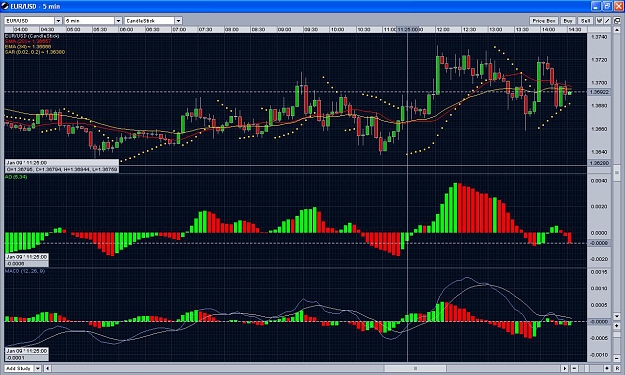
Task: Click the 07:00 time axis label
Action: point(179,30)
